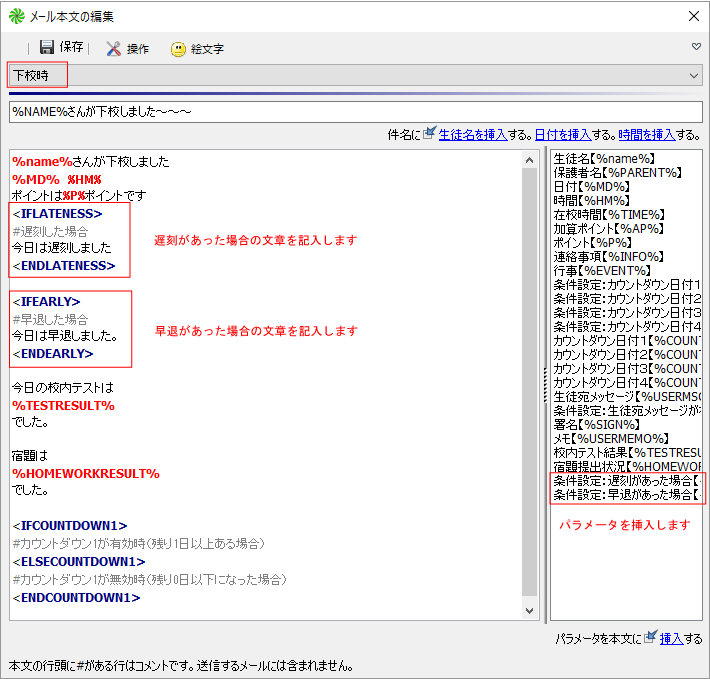Select ポイント【%P%】 parameter
Screen dimensions: 710x679
point(593,243)
